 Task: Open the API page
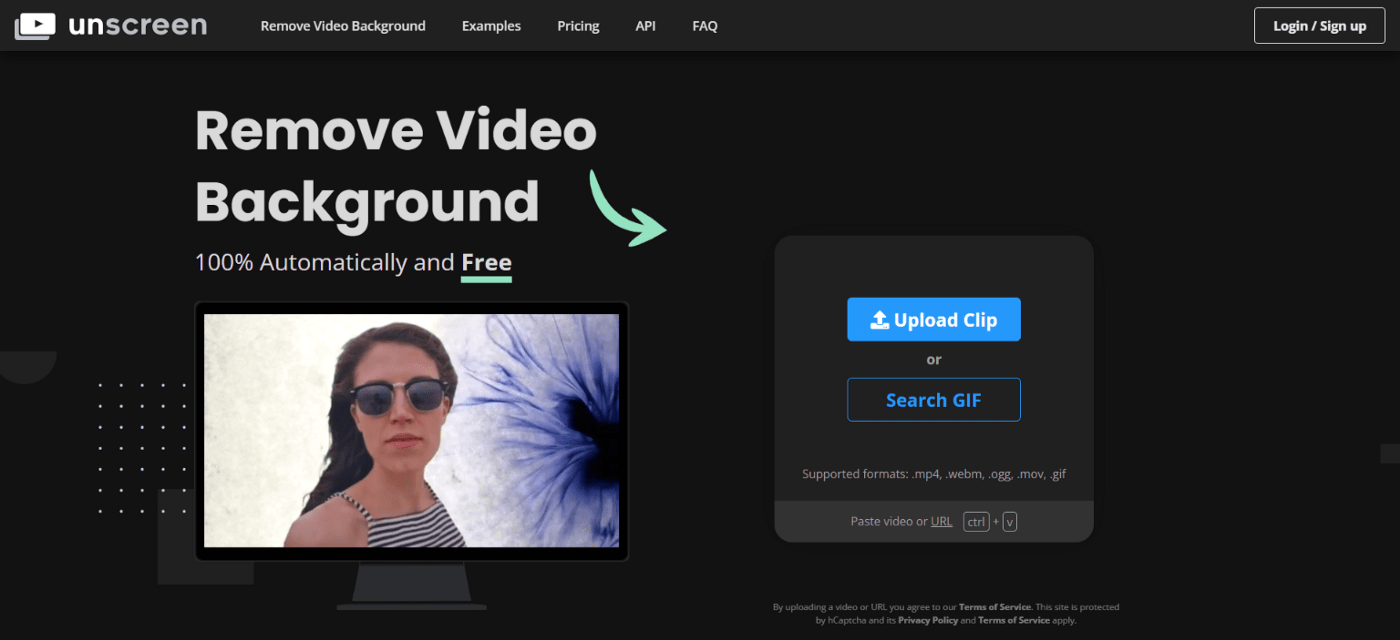click(646, 26)
